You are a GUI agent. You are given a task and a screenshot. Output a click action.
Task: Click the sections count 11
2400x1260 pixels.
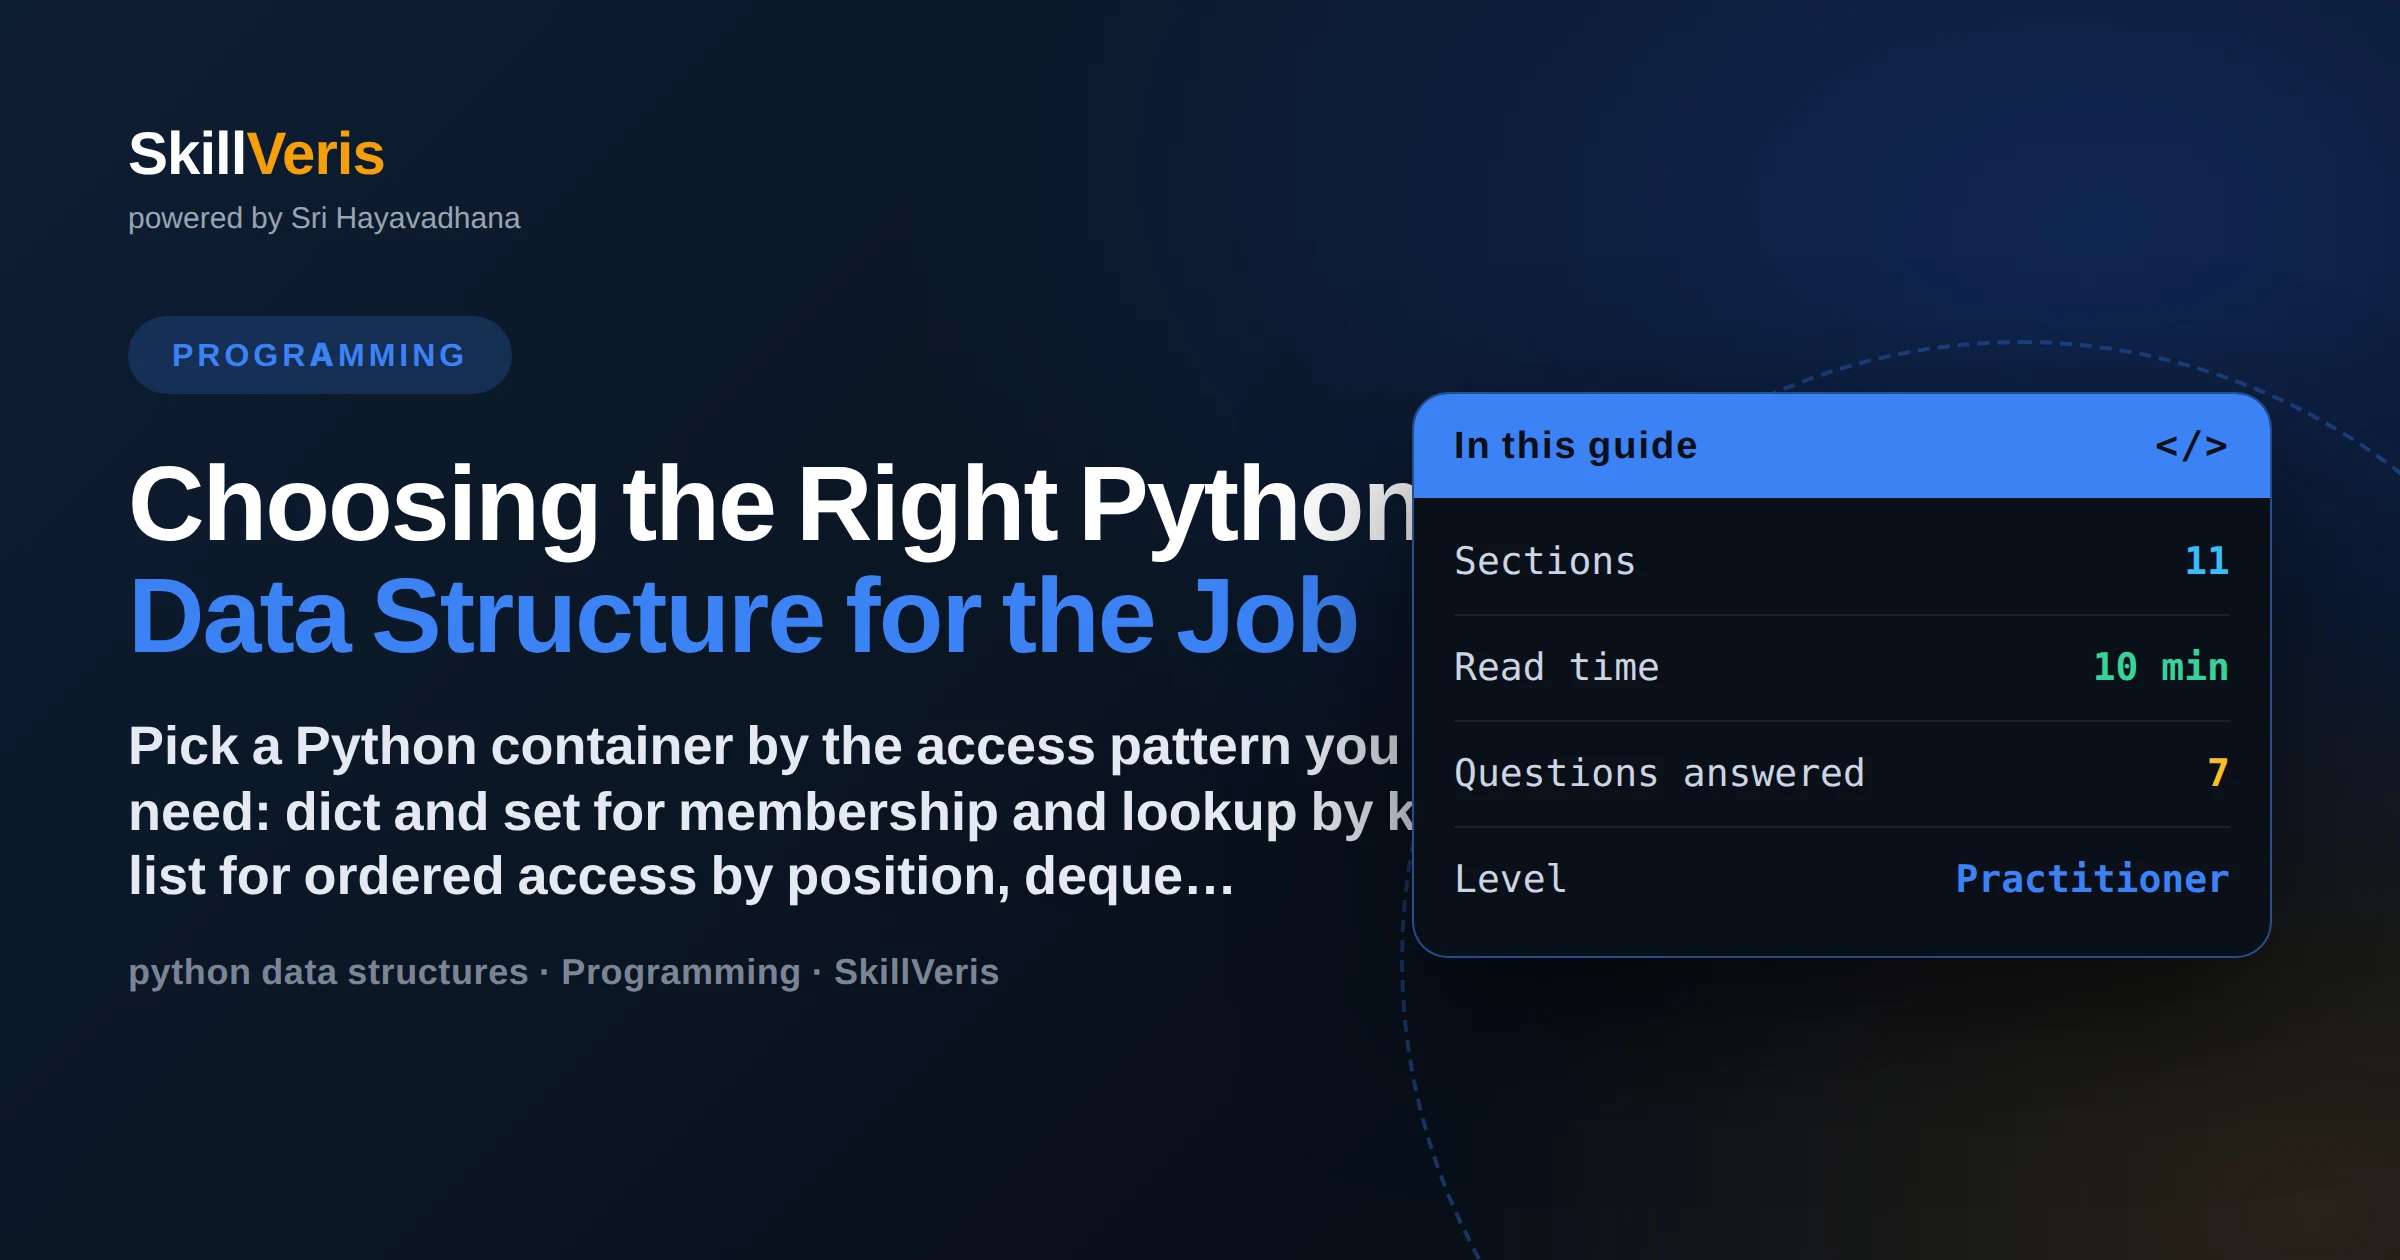(2207, 561)
